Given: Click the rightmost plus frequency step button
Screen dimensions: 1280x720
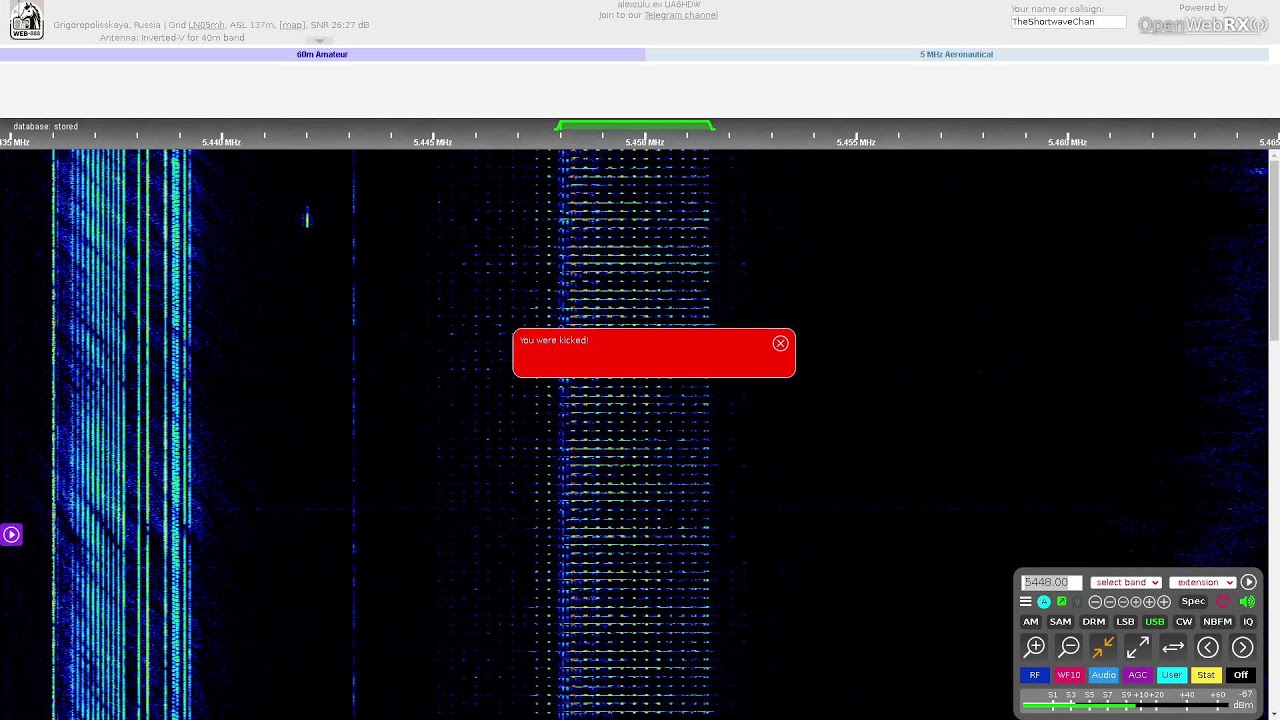Looking at the screenshot, I should (1163, 602).
